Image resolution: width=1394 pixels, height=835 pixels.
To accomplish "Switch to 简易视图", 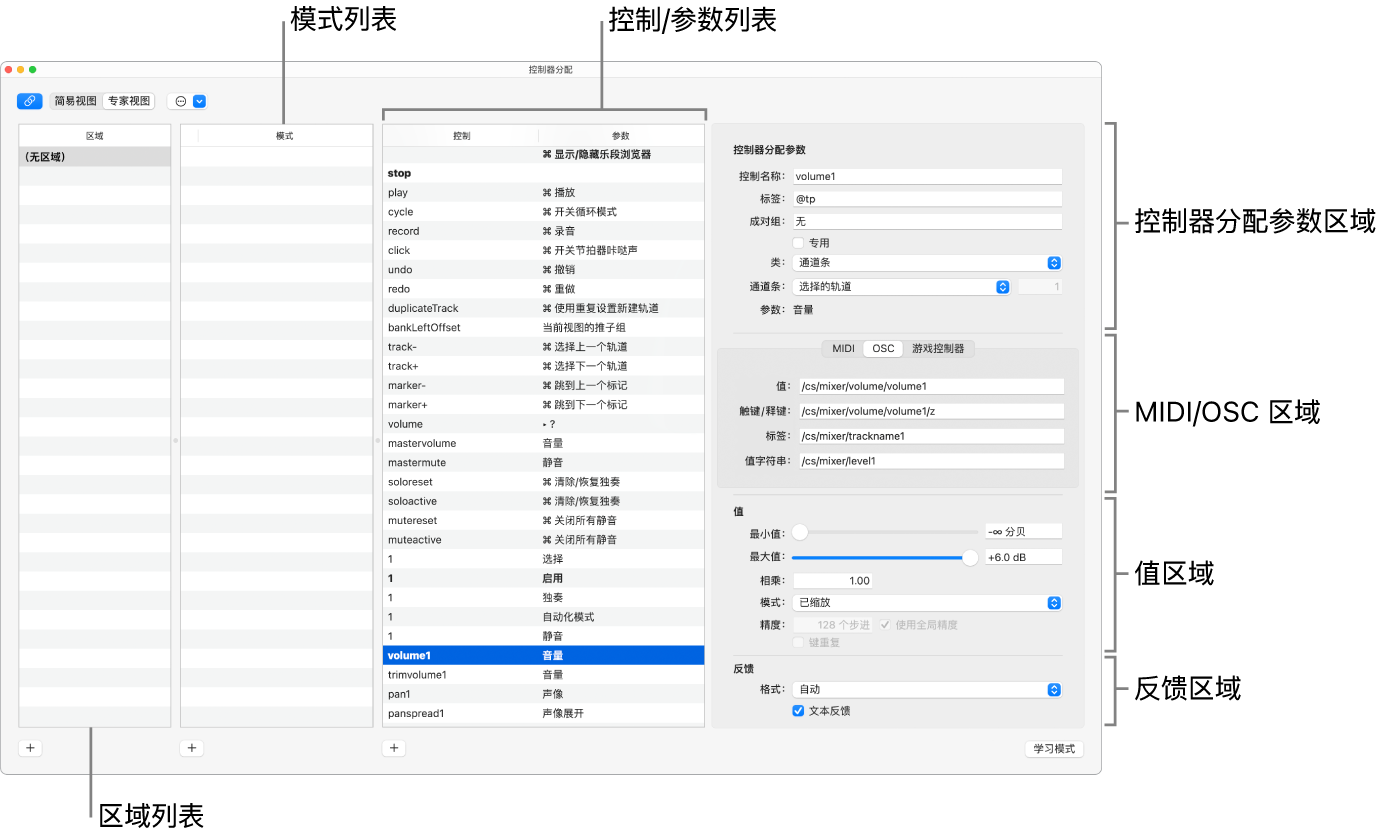I will 75,101.
